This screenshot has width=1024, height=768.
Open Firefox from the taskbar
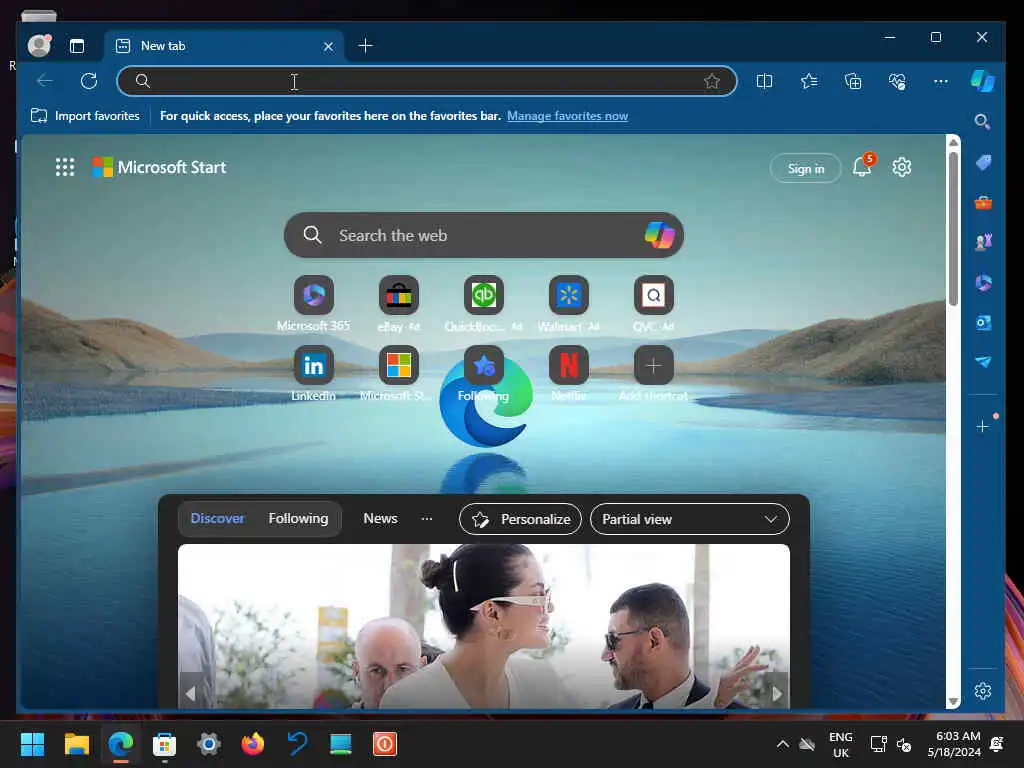[253, 744]
